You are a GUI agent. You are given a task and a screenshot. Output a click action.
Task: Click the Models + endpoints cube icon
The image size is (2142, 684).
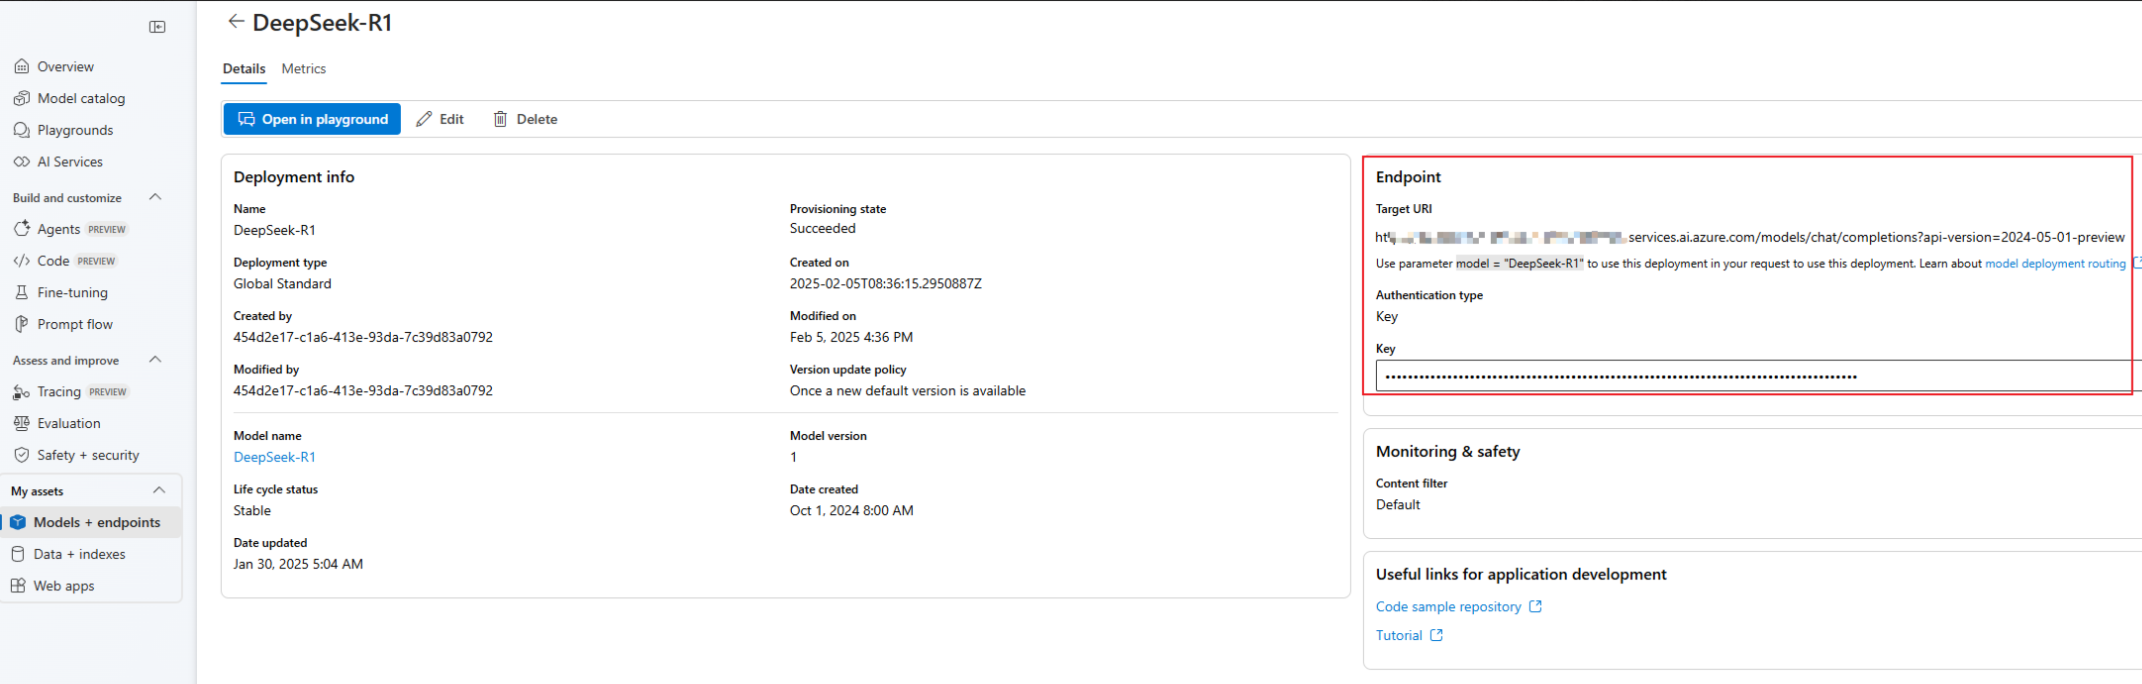(x=18, y=522)
